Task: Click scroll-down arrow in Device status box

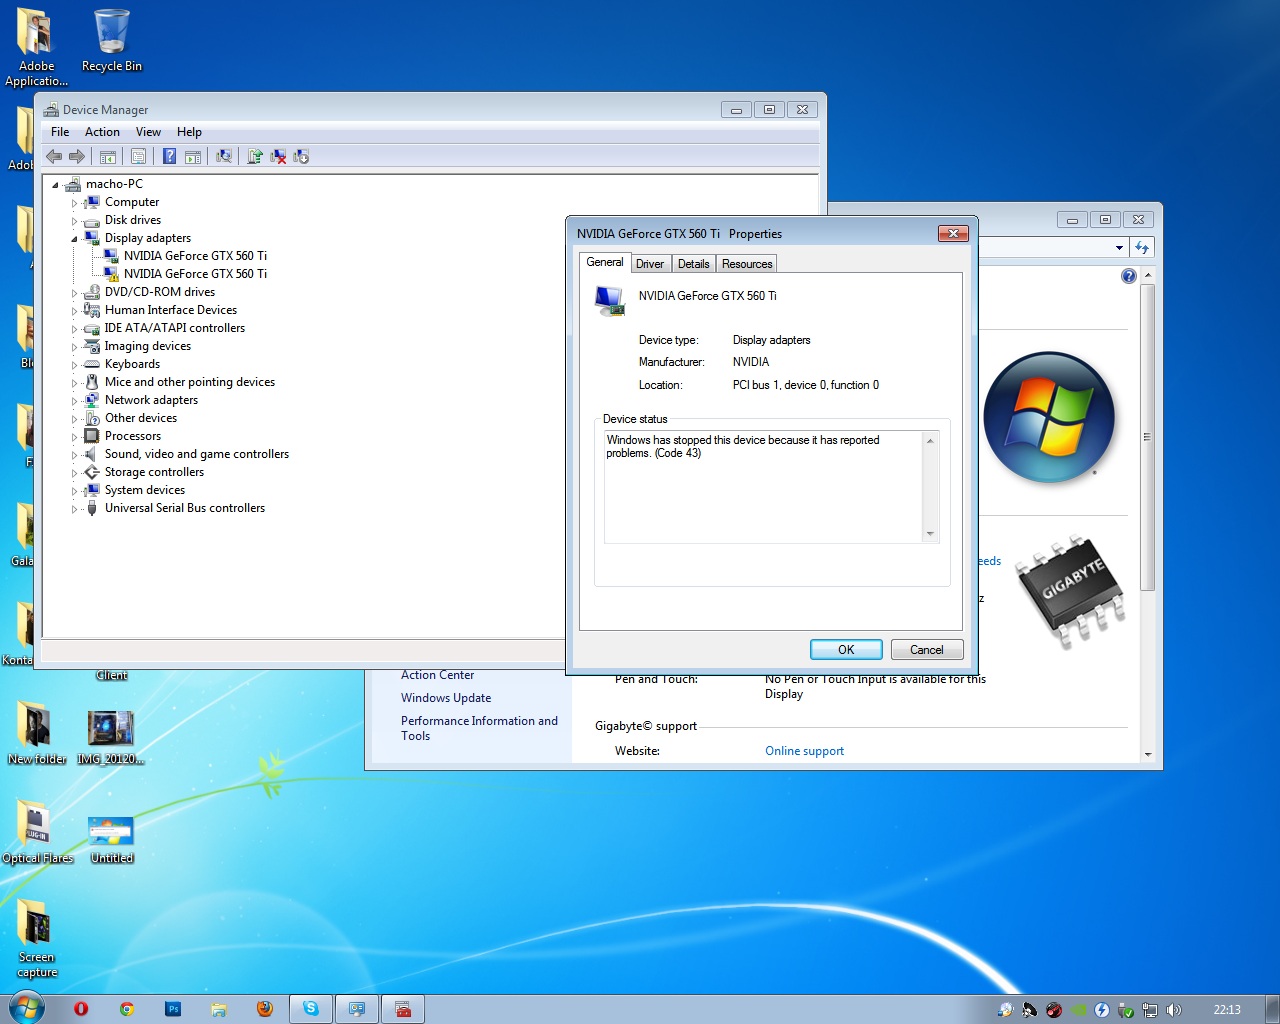Action: click(x=930, y=534)
